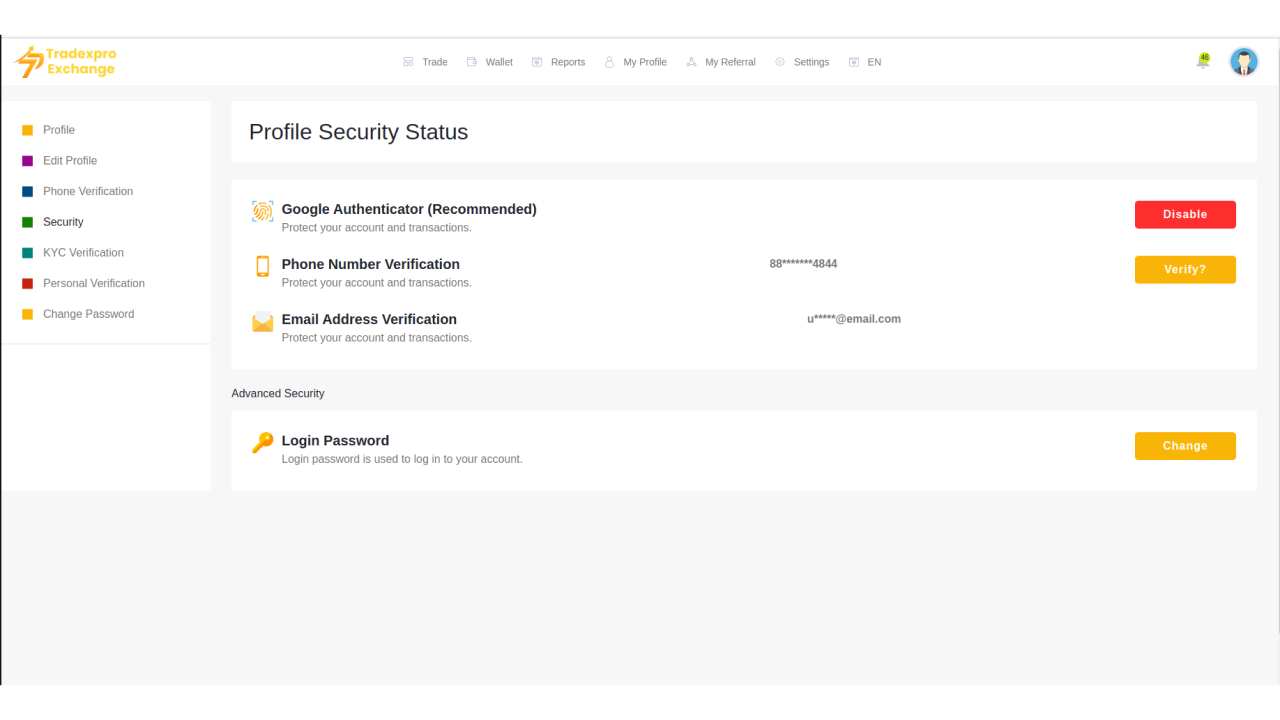Screen dimensions: 1280x720
Task: Open the Reports menu
Action: tap(559, 62)
